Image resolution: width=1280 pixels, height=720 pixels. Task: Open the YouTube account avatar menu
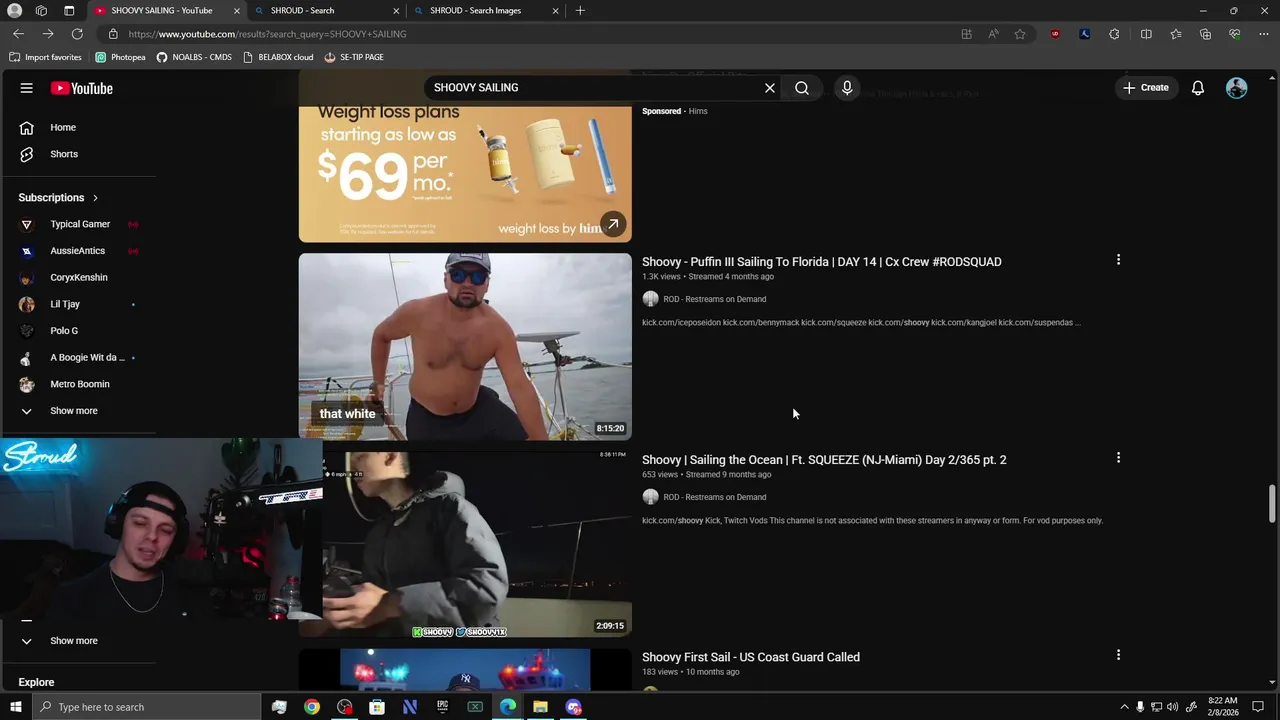click(x=1237, y=88)
